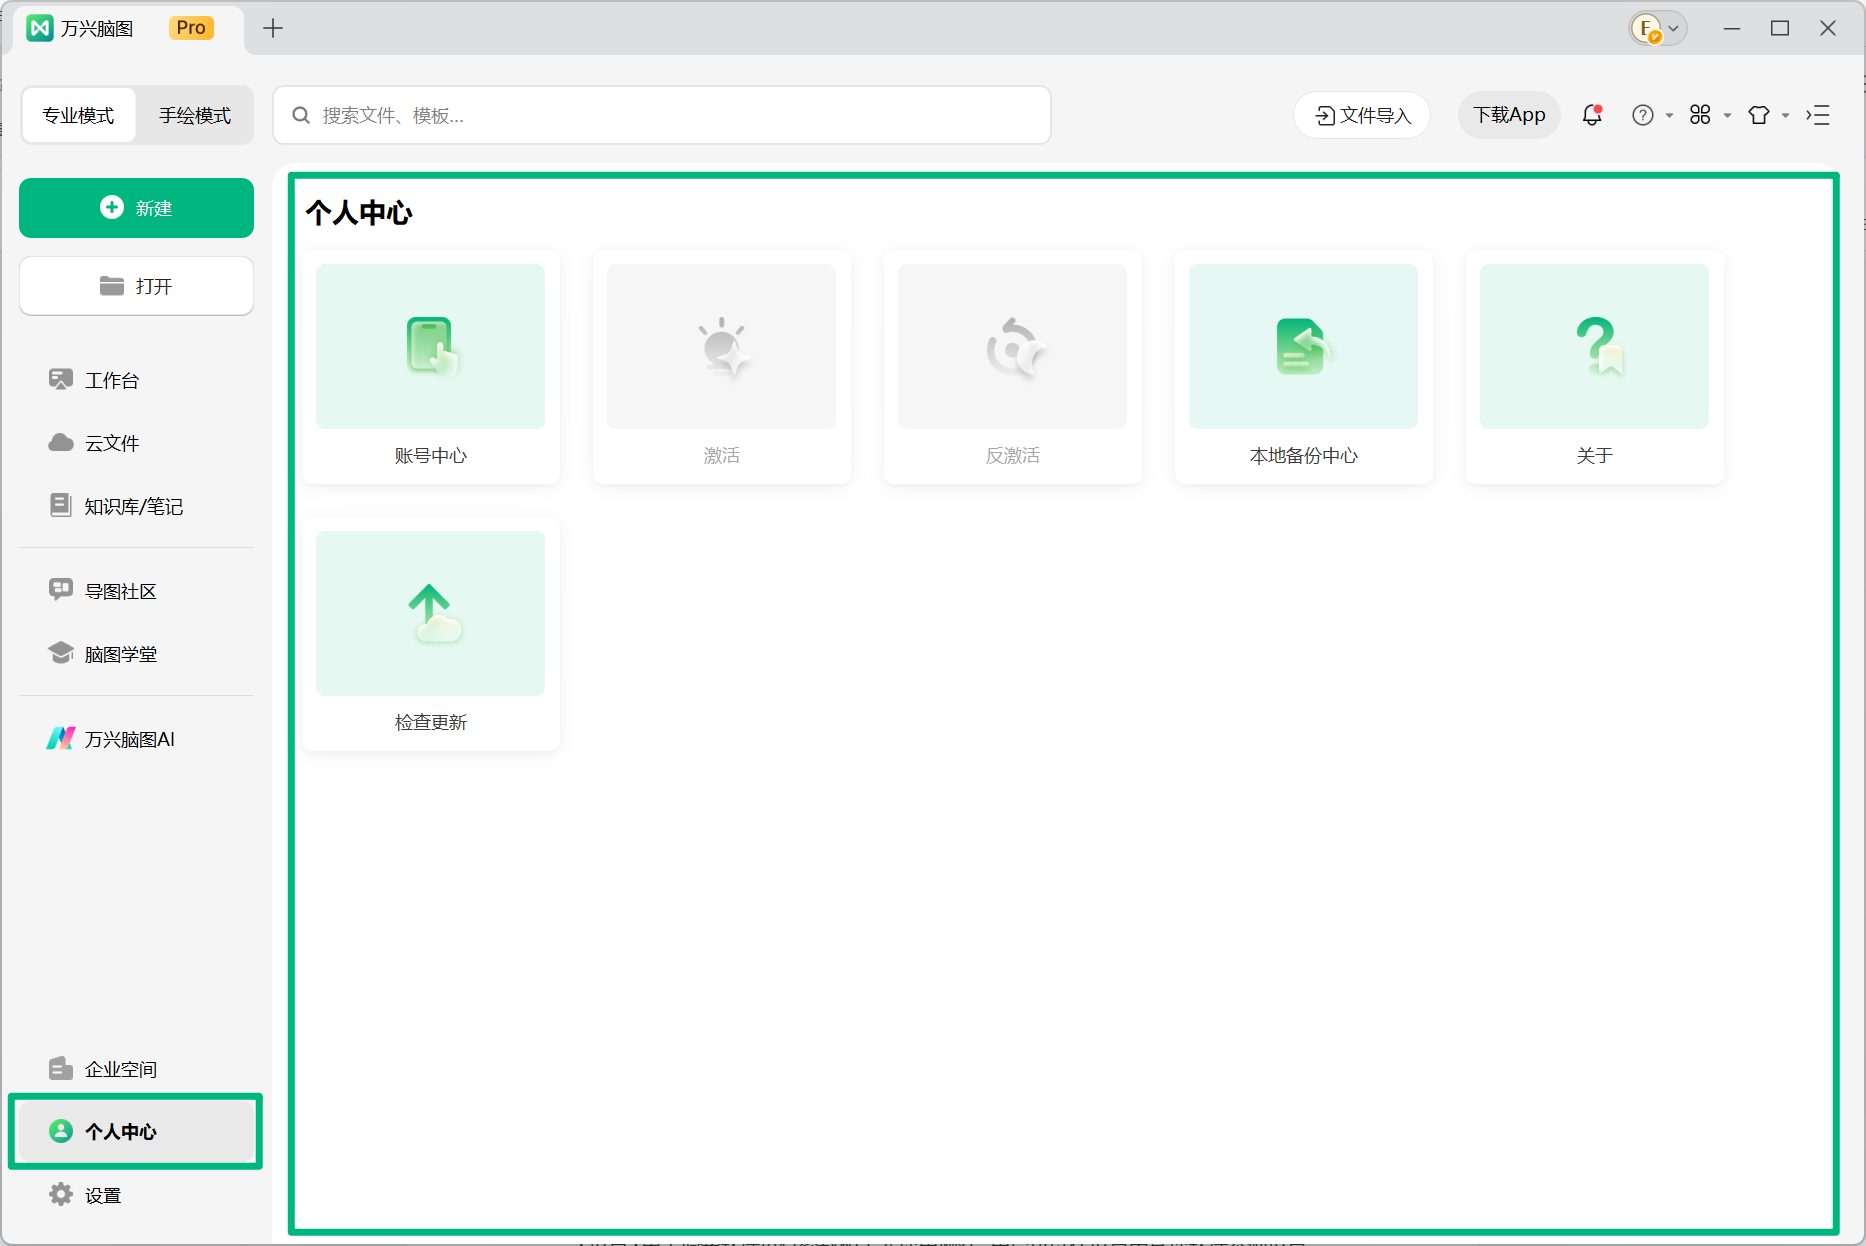Open 云文件 in the sidebar
1866x1246 pixels.
[136, 443]
